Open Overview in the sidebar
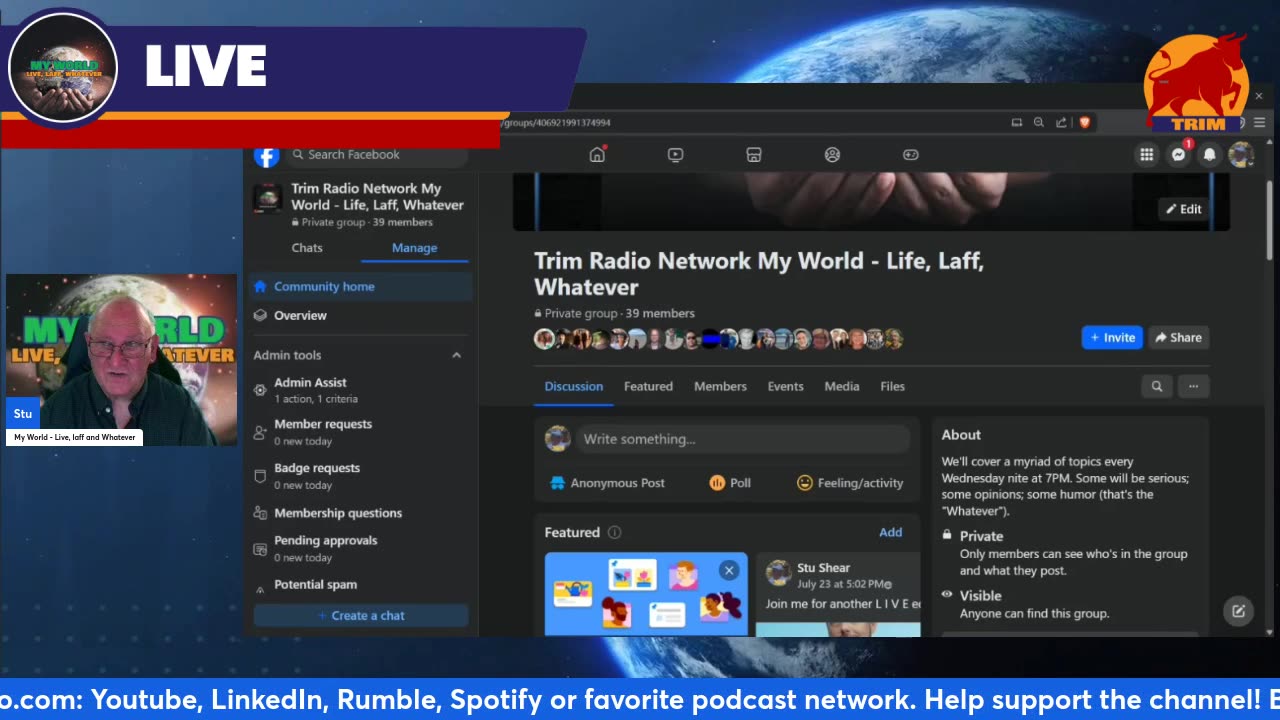Screen dimensions: 1280x720 361,315
